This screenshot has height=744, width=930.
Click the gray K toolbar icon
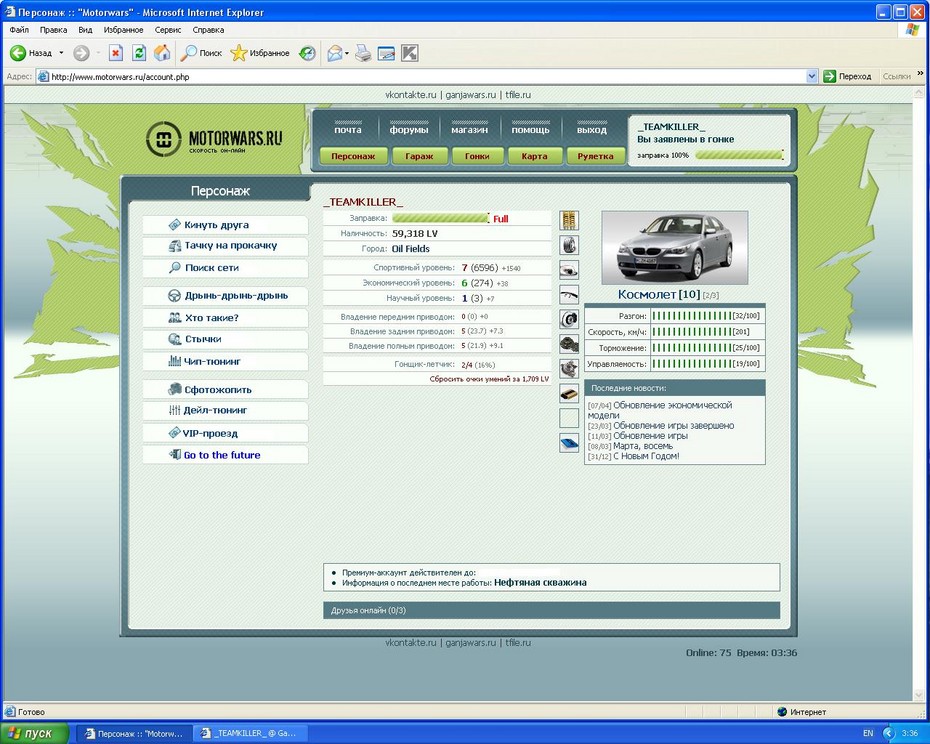click(410, 53)
